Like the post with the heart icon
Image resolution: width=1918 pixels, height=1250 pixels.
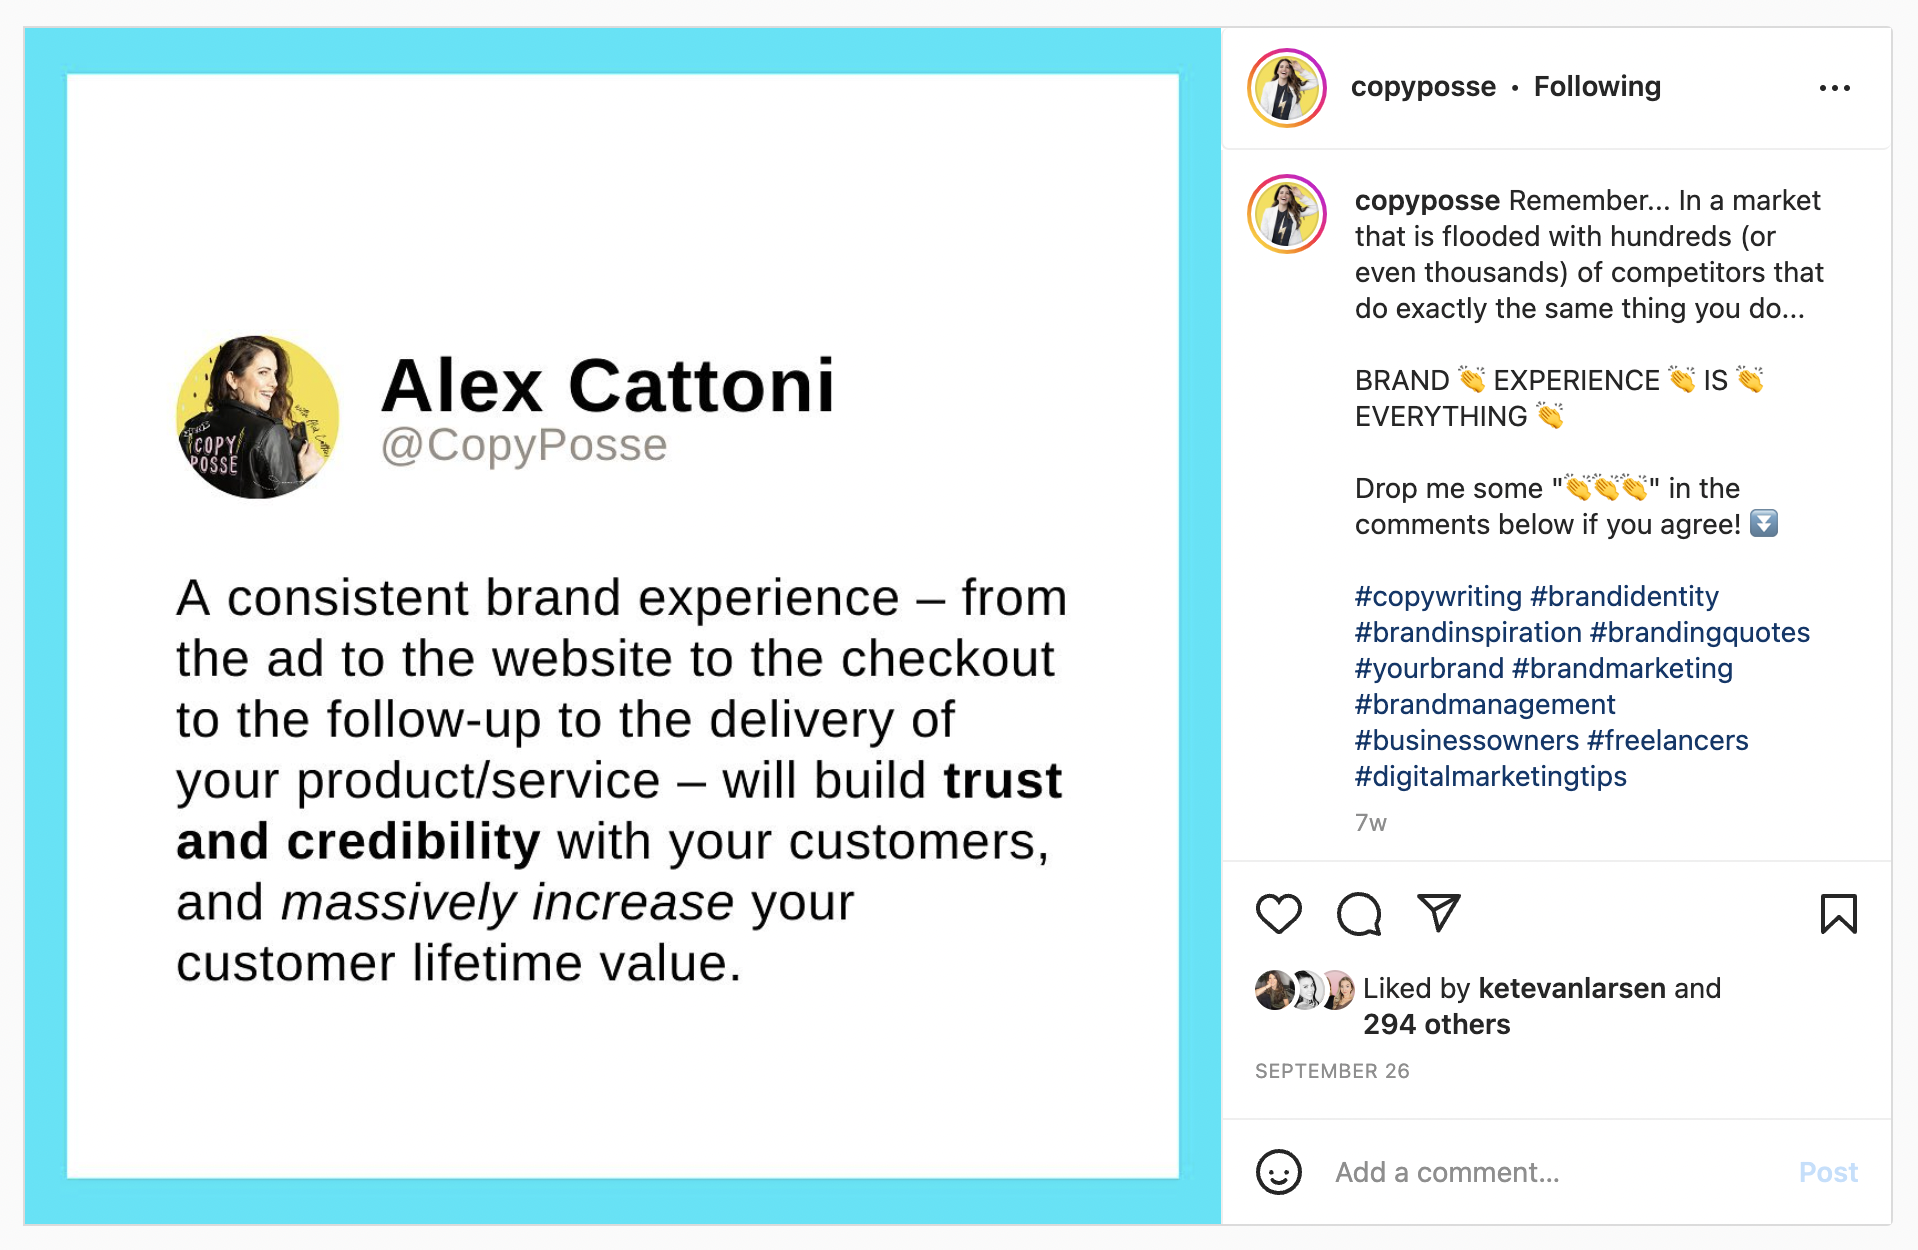(x=1278, y=914)
